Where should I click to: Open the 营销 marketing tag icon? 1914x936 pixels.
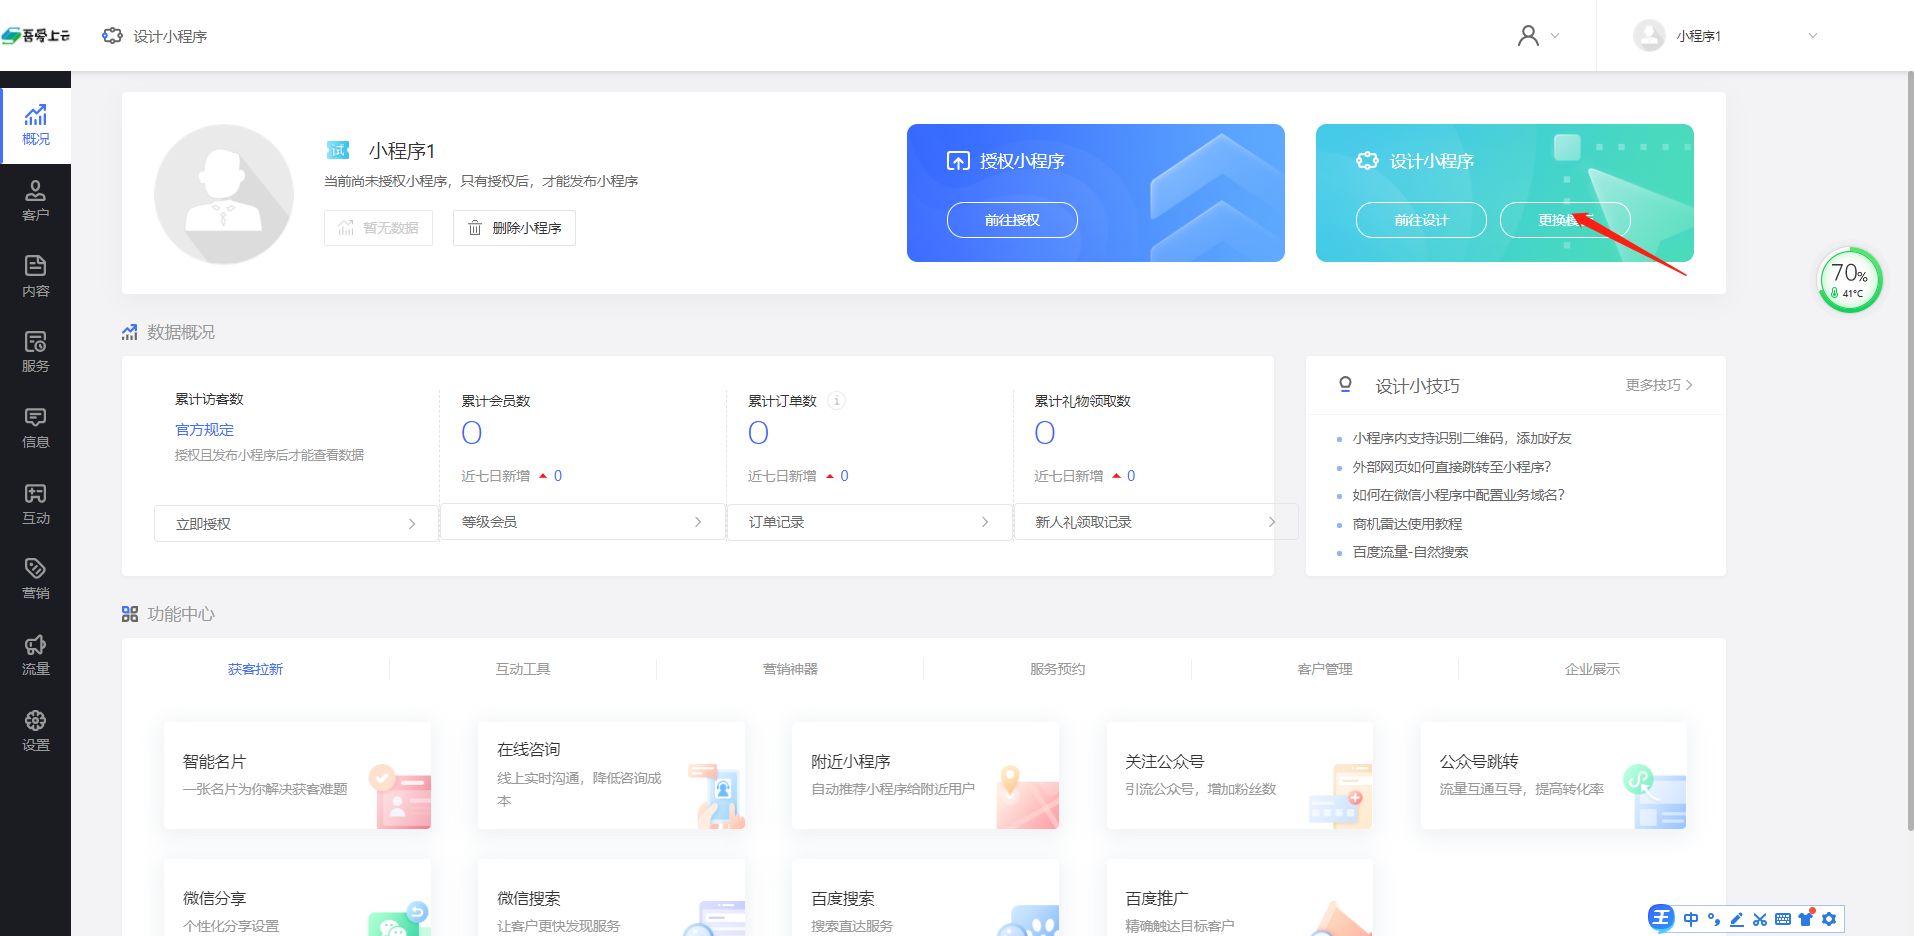pos(36,578)
